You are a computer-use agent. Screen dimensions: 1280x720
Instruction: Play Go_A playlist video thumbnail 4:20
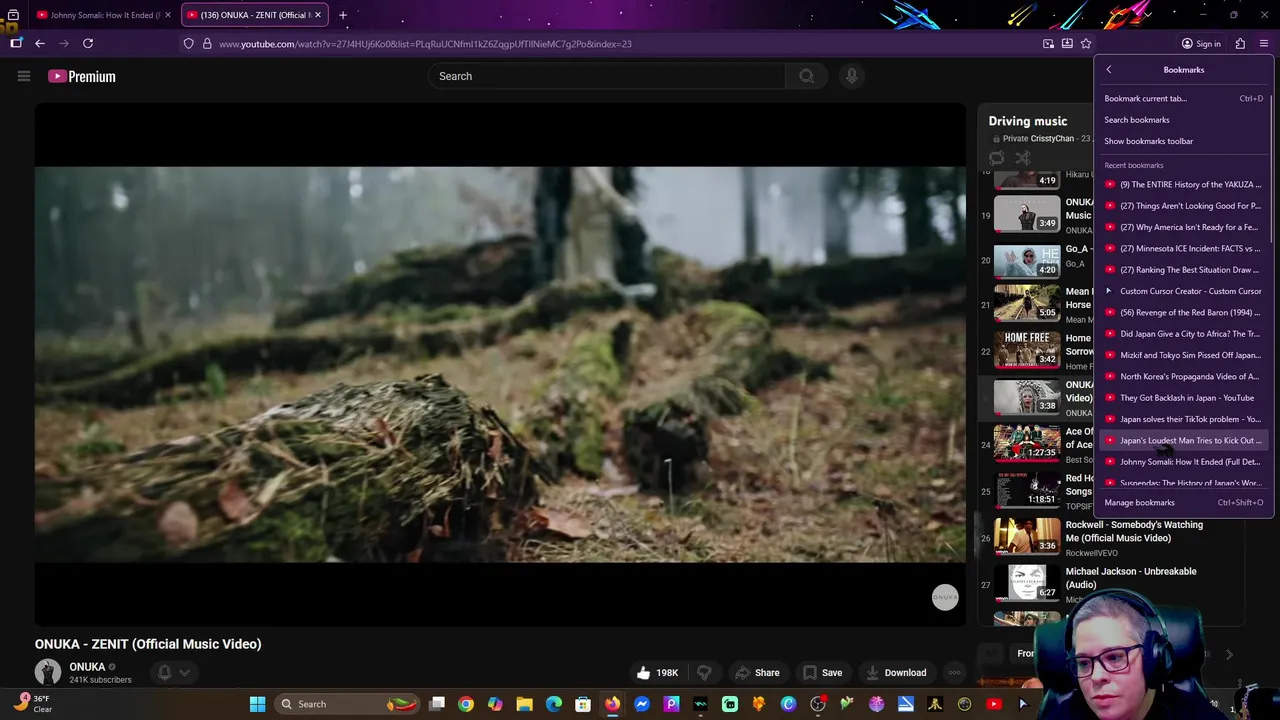coord(1027,260)
